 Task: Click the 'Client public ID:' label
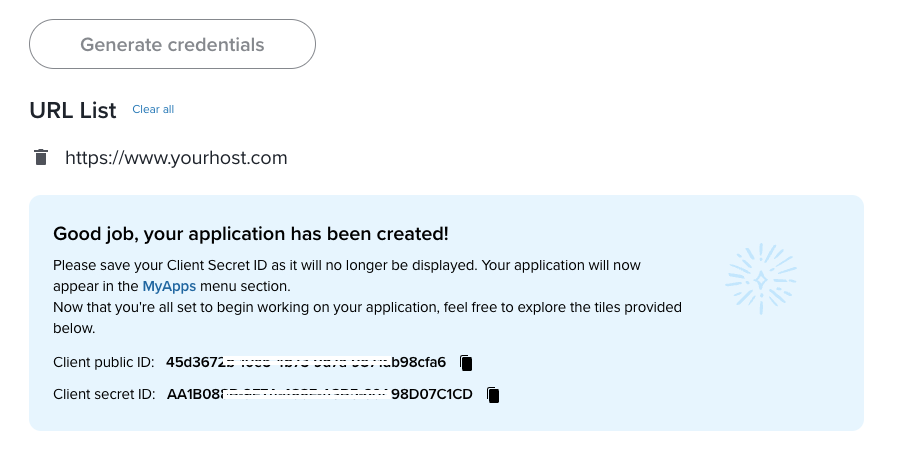pos(104,362)
